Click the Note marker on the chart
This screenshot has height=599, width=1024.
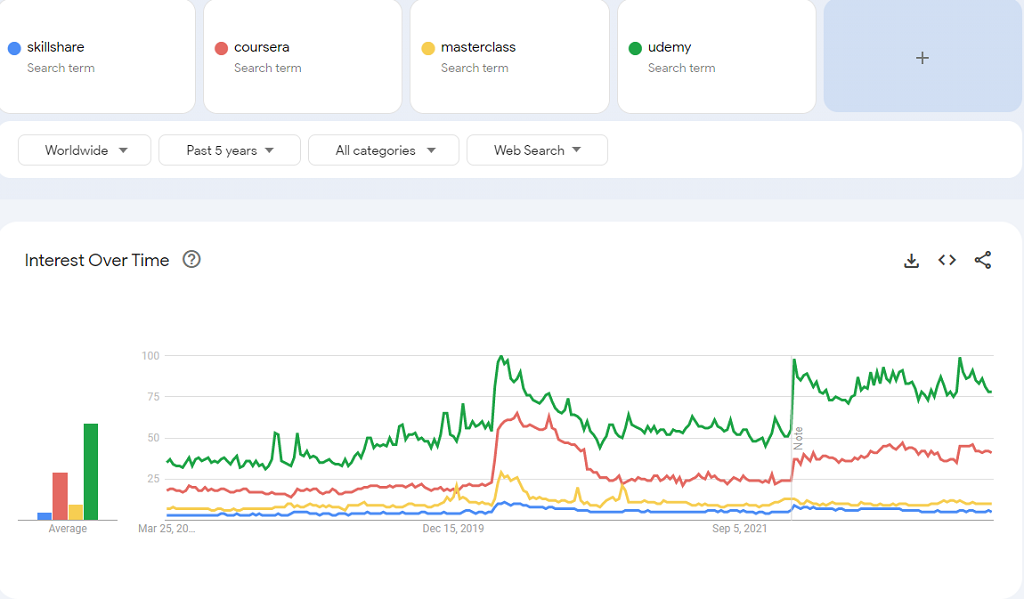click(x=798, y=438)
